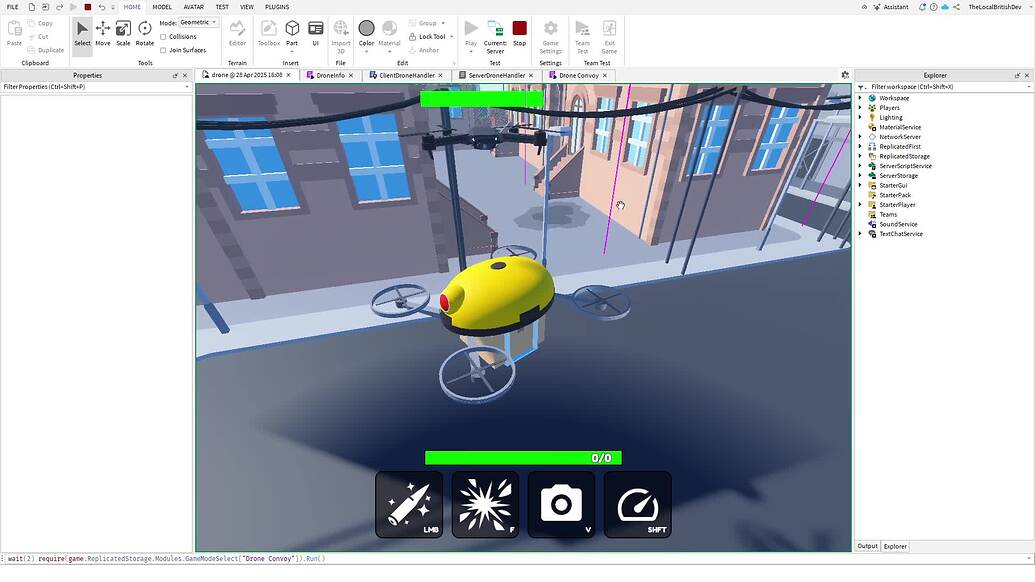The image size is (1035, 582).
Task: Select the Rotate tool
Action: coord(144,30)
